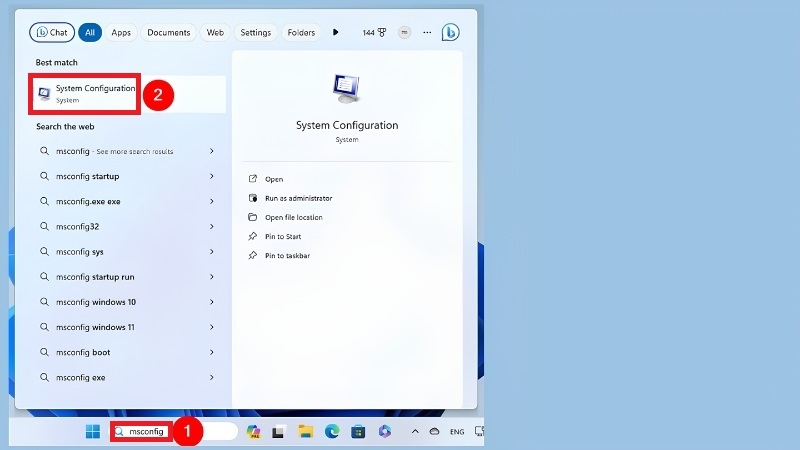This screenshot has width=800, height=450.
Task: Expand the msconfig boot chevron
Action: click(211, 352)
